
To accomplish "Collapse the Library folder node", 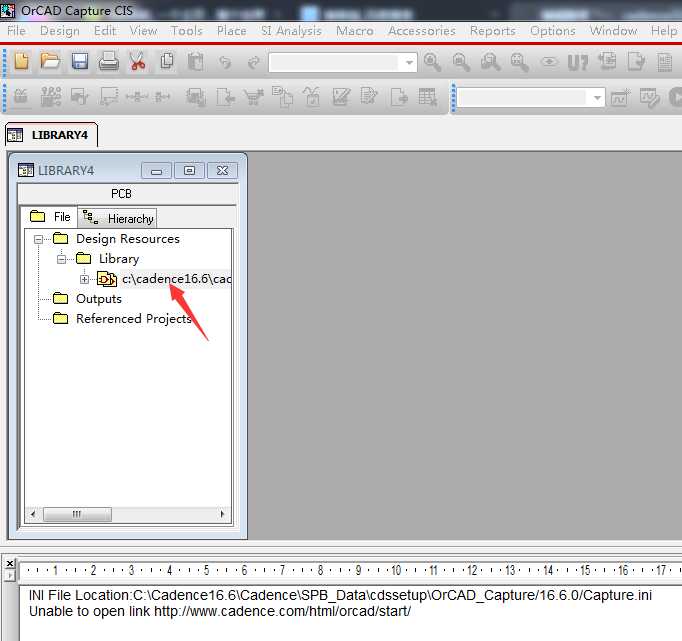I will click(61, 259).
